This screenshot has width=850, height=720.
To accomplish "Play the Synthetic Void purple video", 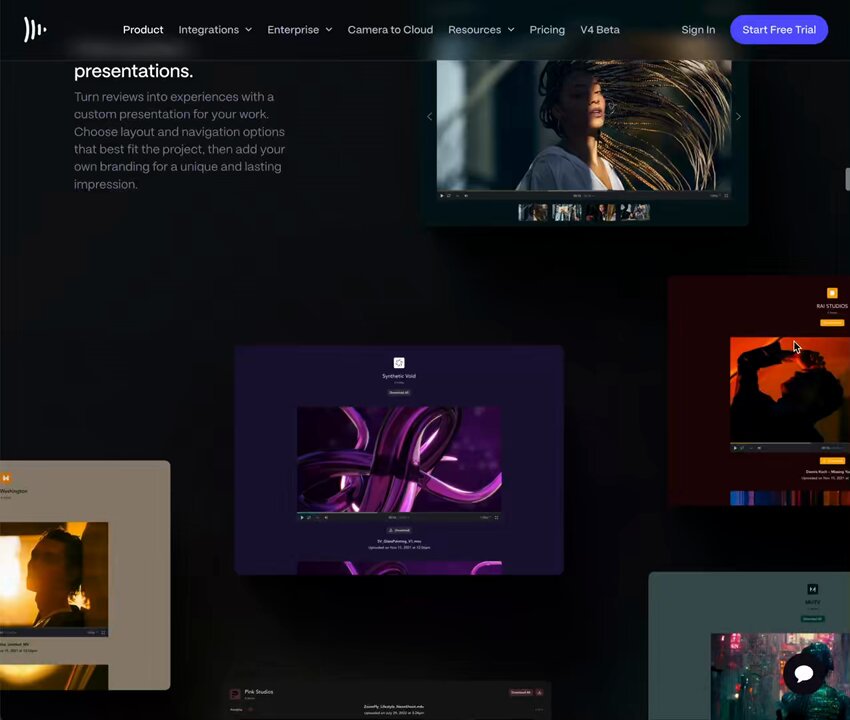I will click(302, 518).
